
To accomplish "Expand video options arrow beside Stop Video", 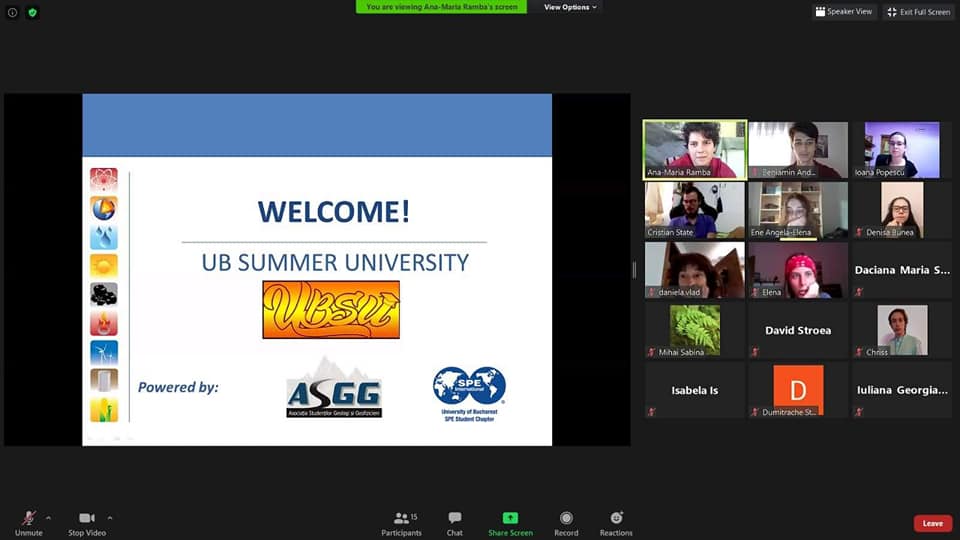I will pos(110,518).
